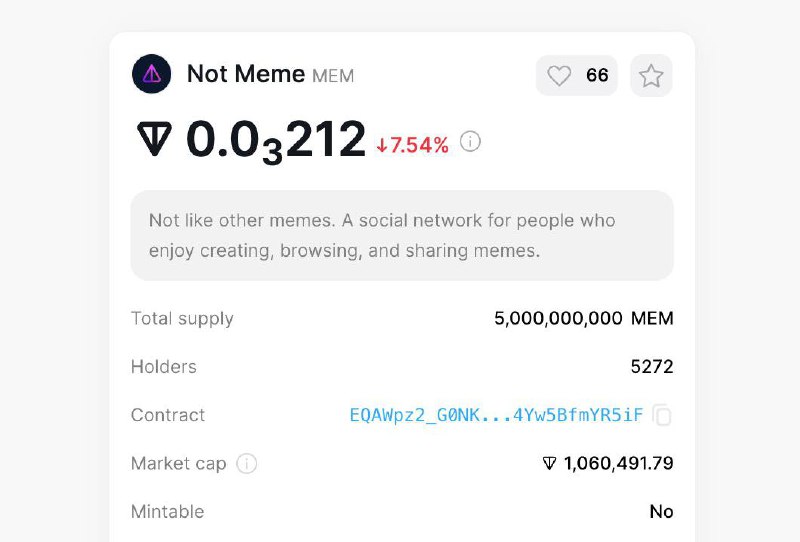
Task: Select the 5,000,000,000 MEM total supply value
Action: pyautogui.click(x=584, y=318)
